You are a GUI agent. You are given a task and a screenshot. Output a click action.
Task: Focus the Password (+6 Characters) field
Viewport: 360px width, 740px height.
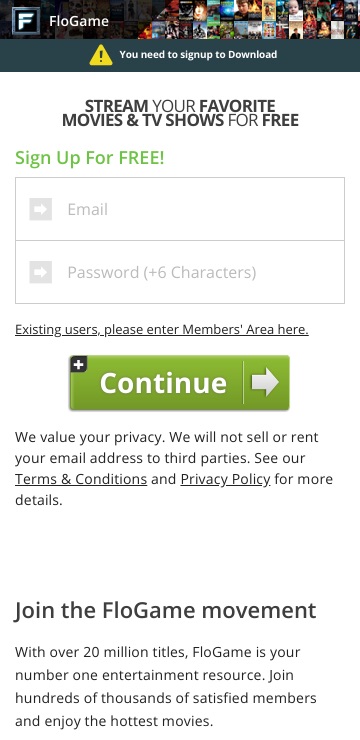(180, 272)
